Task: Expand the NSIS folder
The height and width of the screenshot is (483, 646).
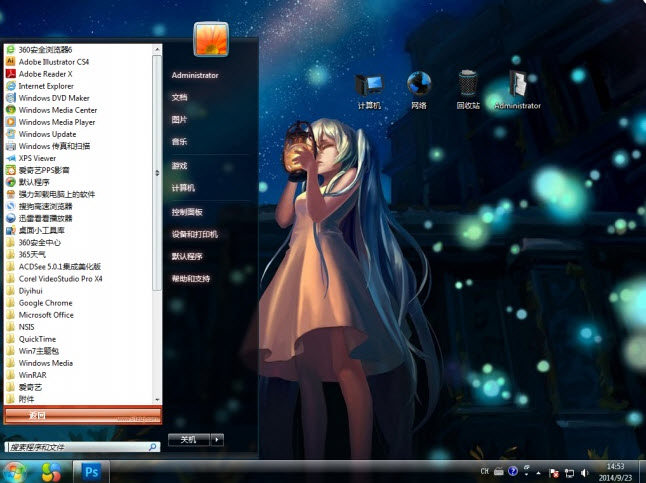Action: click(x=21, y=327)
